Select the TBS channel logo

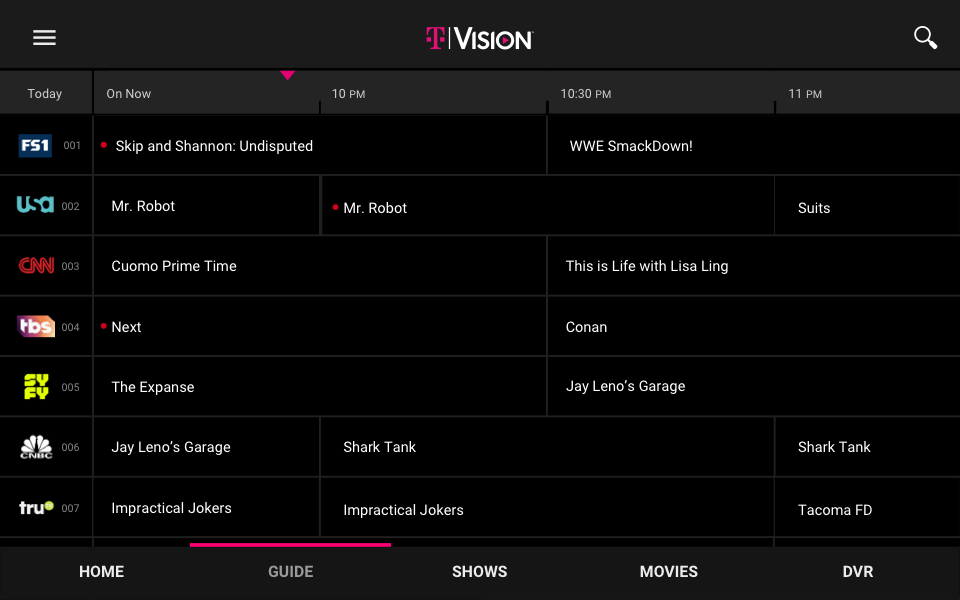click(36, 326)
